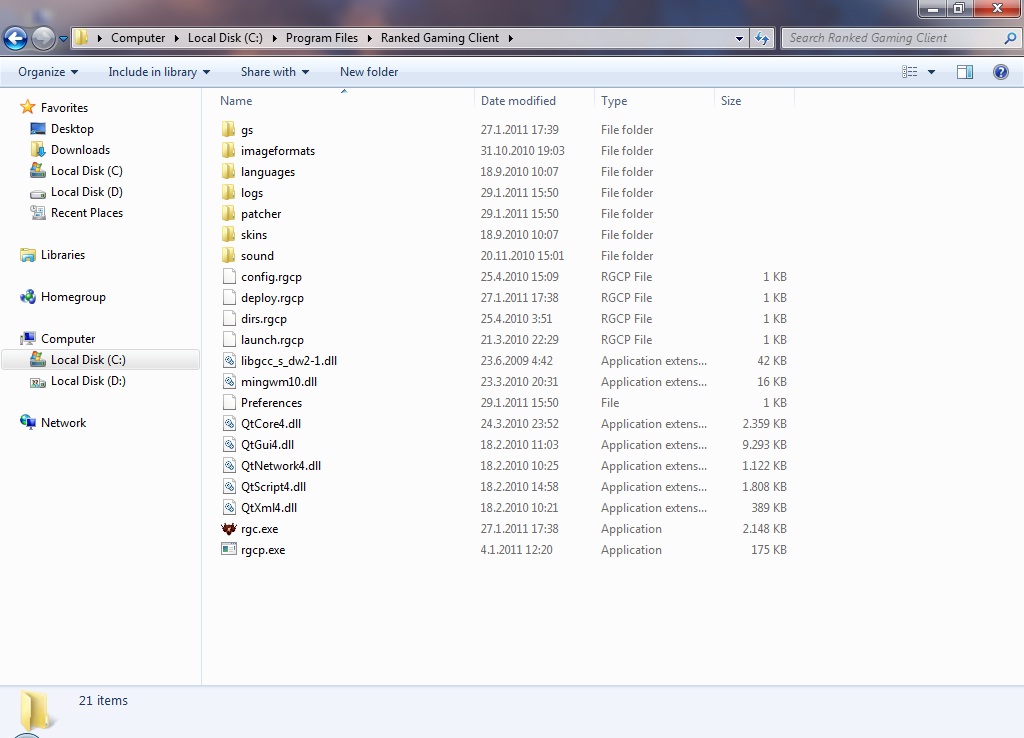This screenshot has width=1024, height=738.
Task: Open the view options dropdown arrow
Action: click(931, 72)
